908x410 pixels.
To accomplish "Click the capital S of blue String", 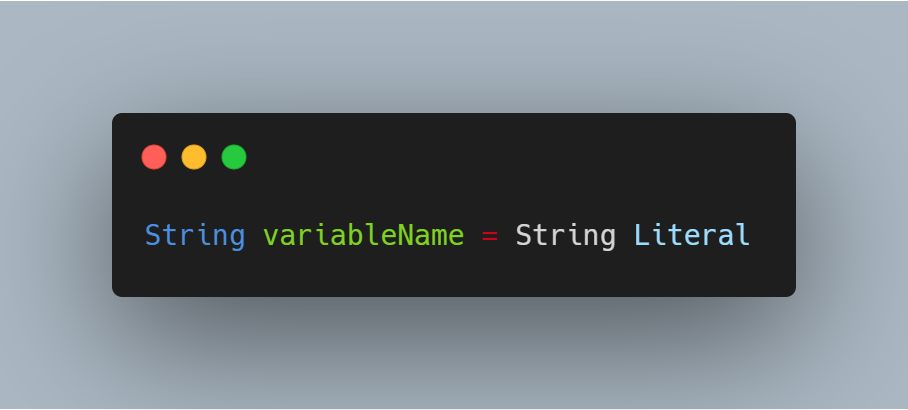I will [x=153, y=236].
